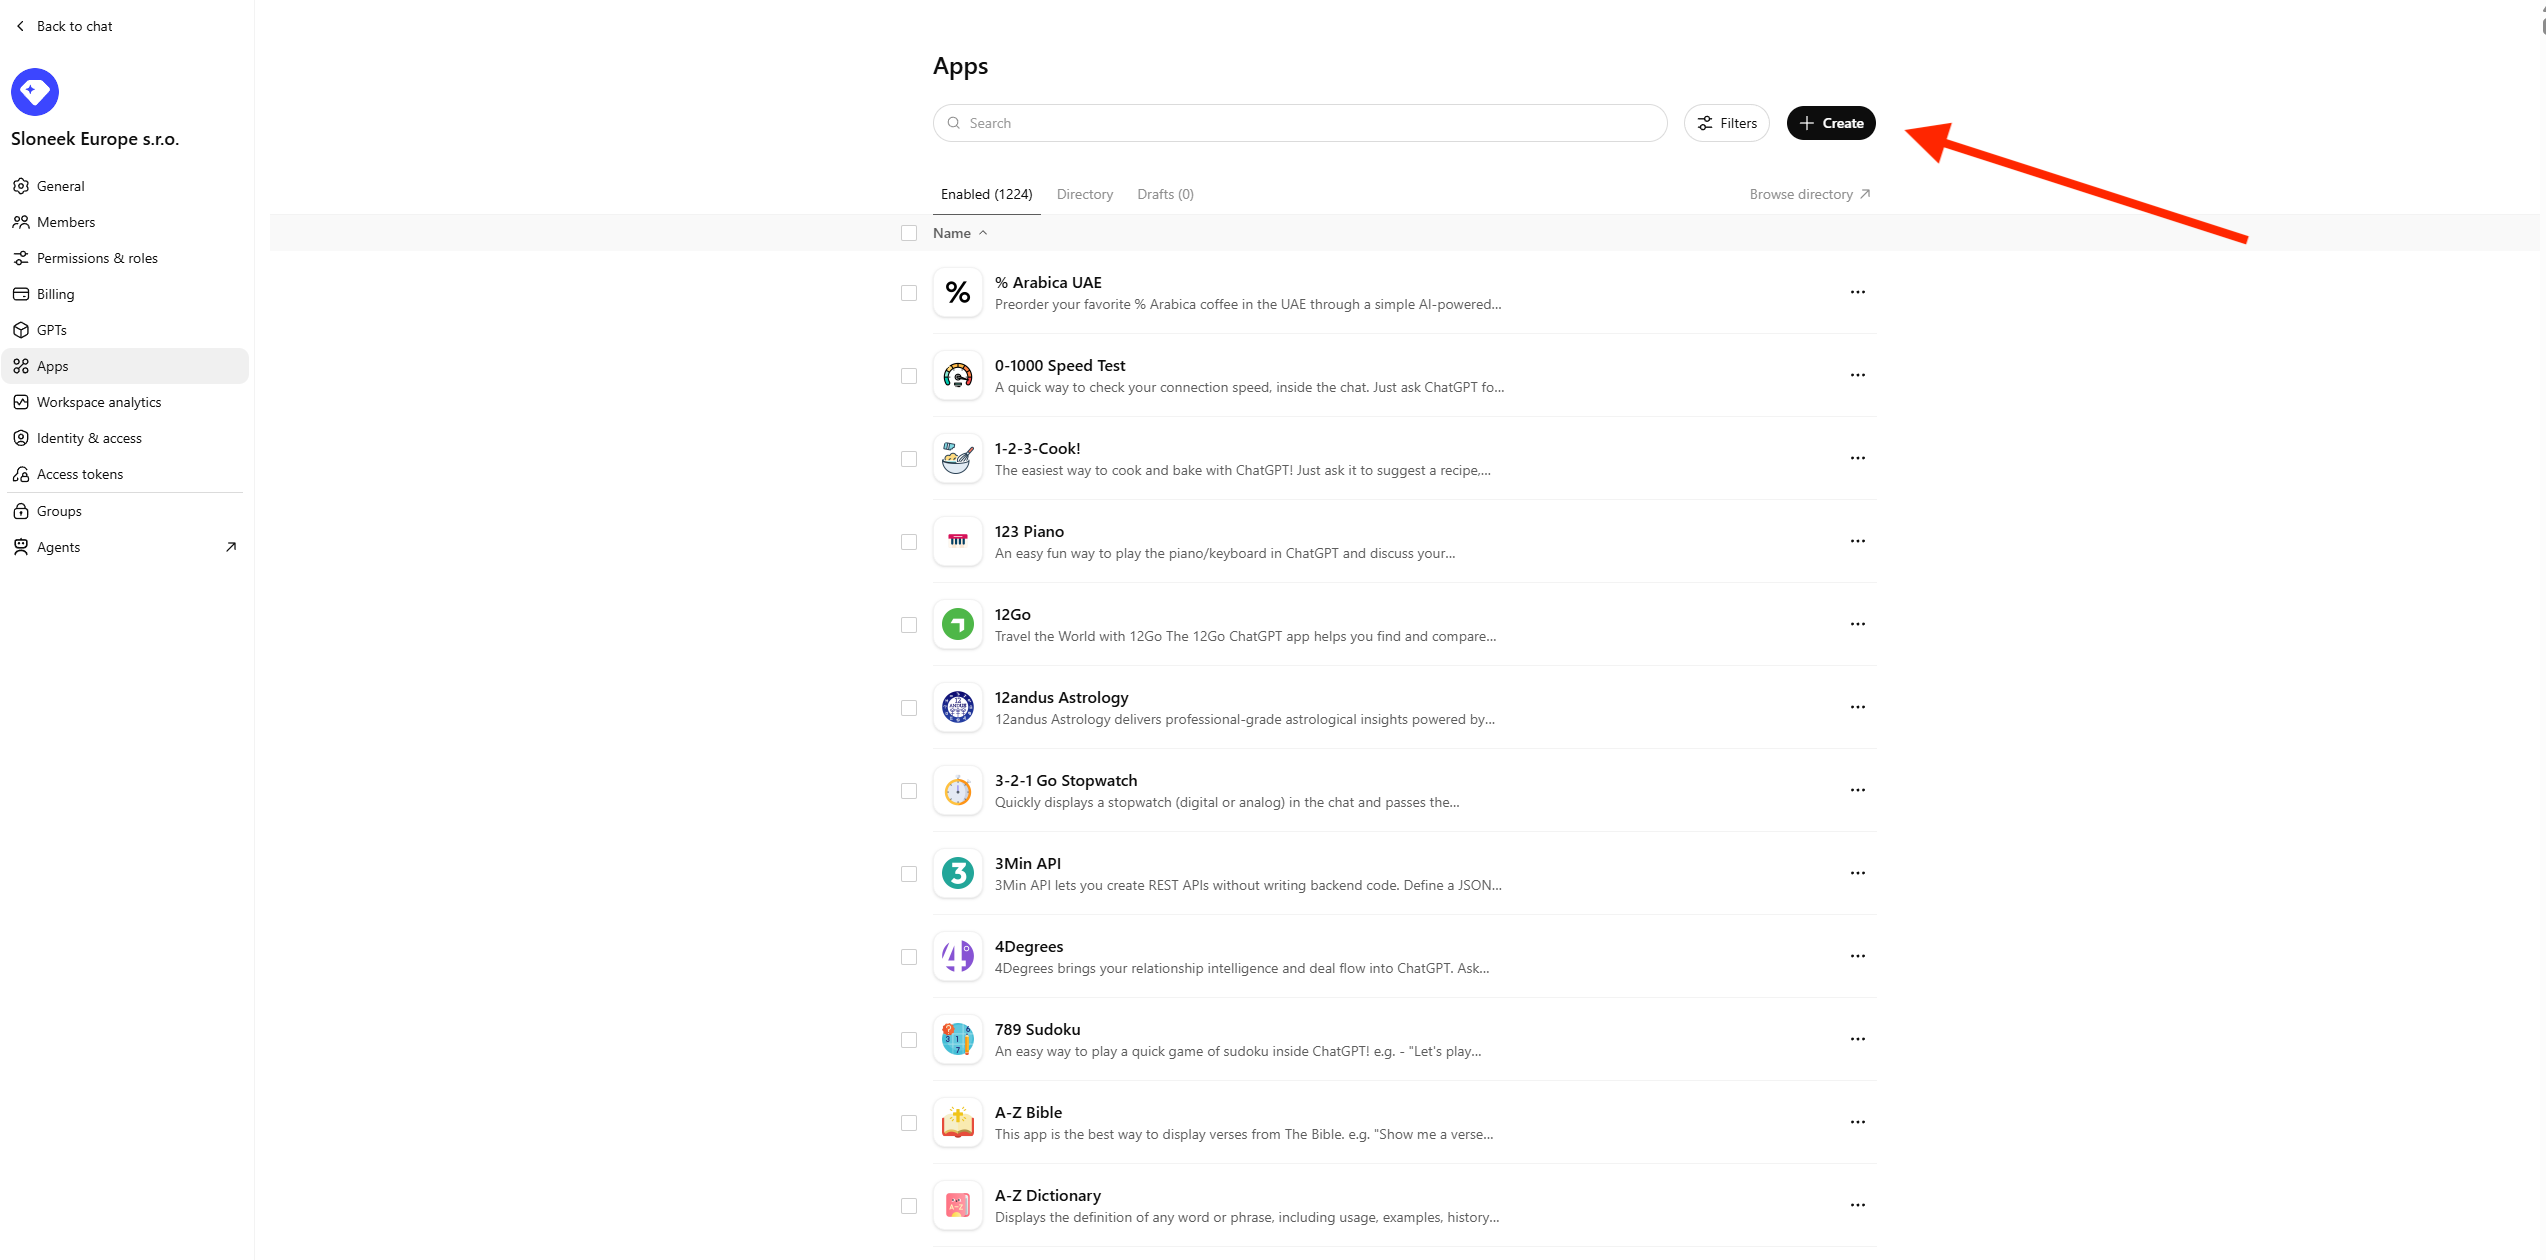Open the 4Degrees app icon

coord(958,957)
